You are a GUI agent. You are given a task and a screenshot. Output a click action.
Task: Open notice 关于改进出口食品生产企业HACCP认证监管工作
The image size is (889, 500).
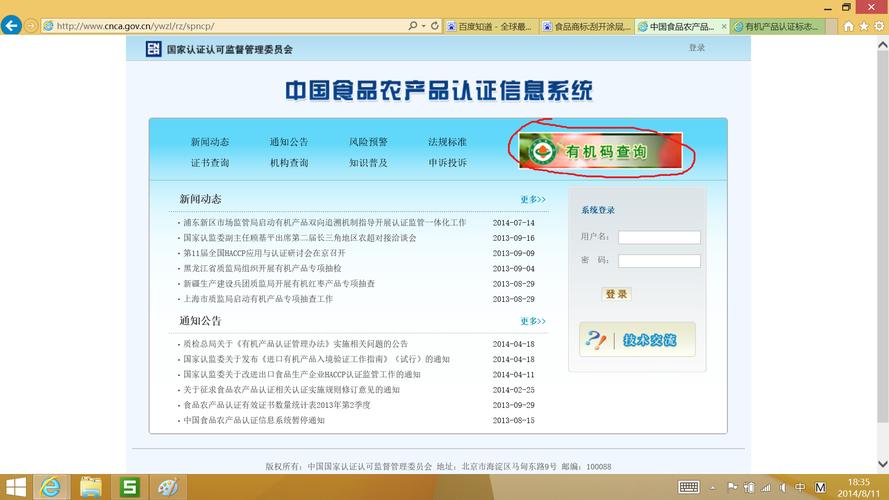click(302, 375)
